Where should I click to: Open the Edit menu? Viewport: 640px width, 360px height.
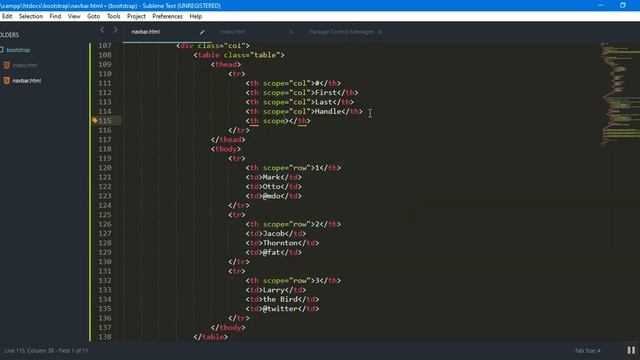(7, 16)
